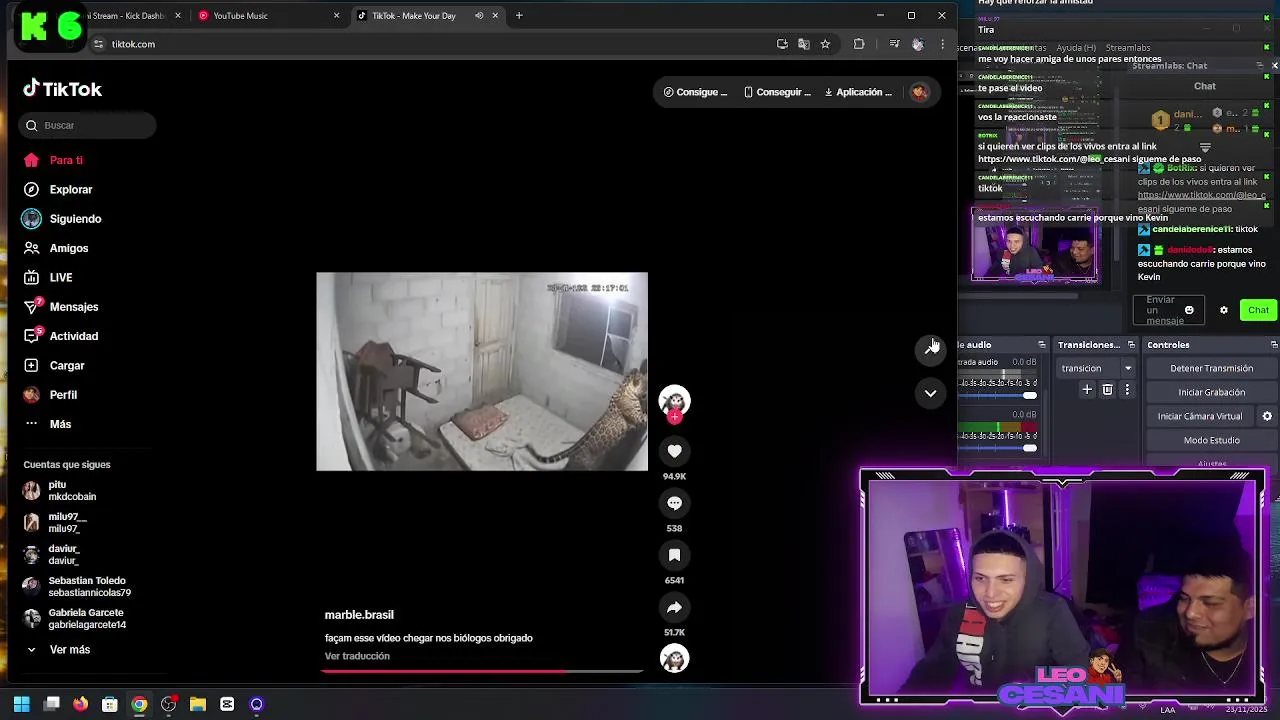1280x720 pixels.
Task: Click the translate page icon
Action: tap(804, 44)
